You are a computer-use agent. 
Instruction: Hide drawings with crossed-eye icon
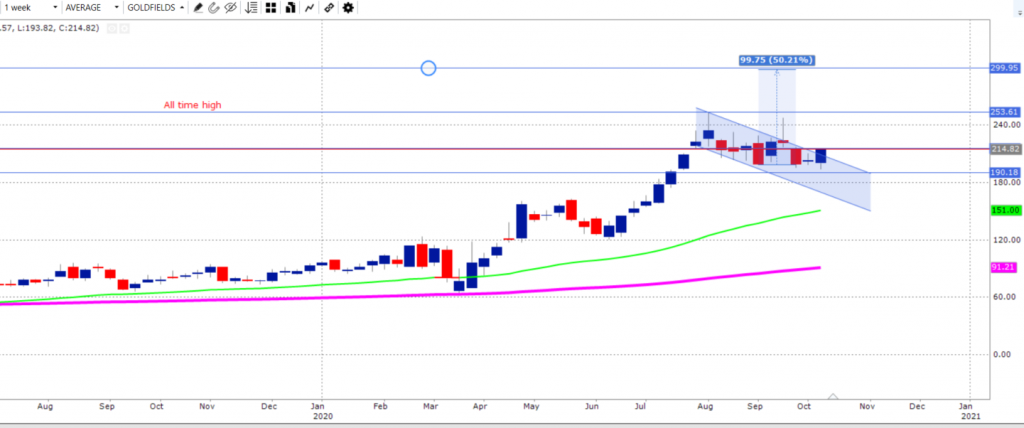tap(230, 7)
